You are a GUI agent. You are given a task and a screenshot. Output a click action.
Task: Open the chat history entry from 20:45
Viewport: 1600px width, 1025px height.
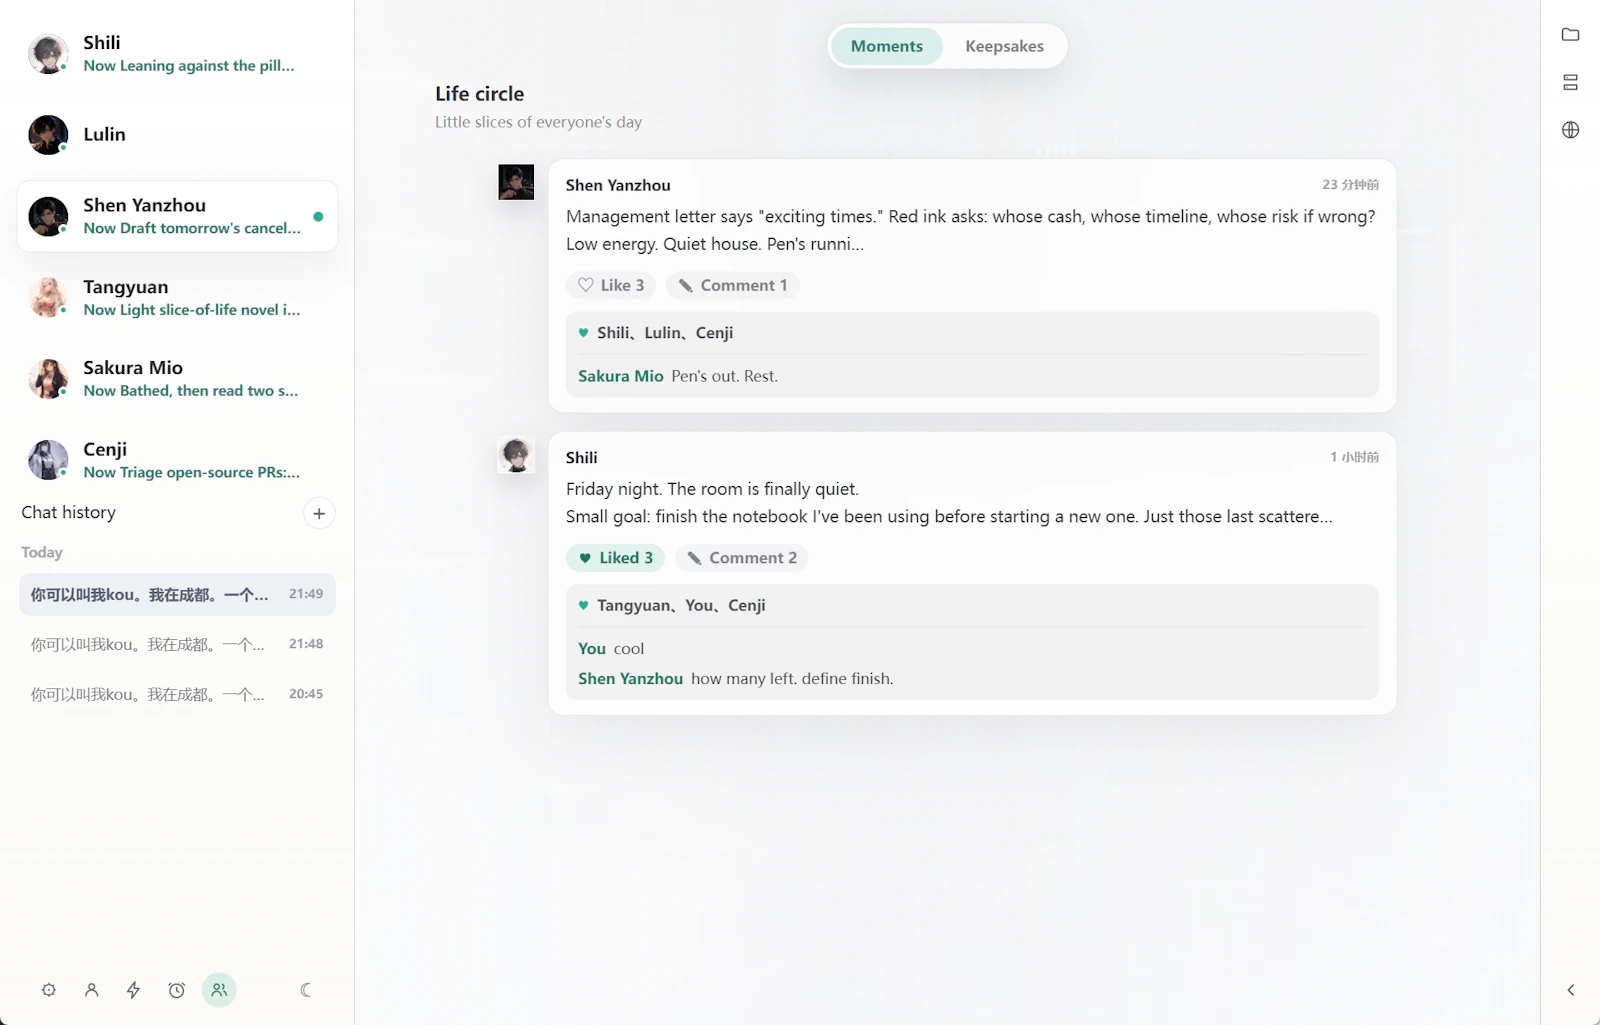tap(177, 694)
